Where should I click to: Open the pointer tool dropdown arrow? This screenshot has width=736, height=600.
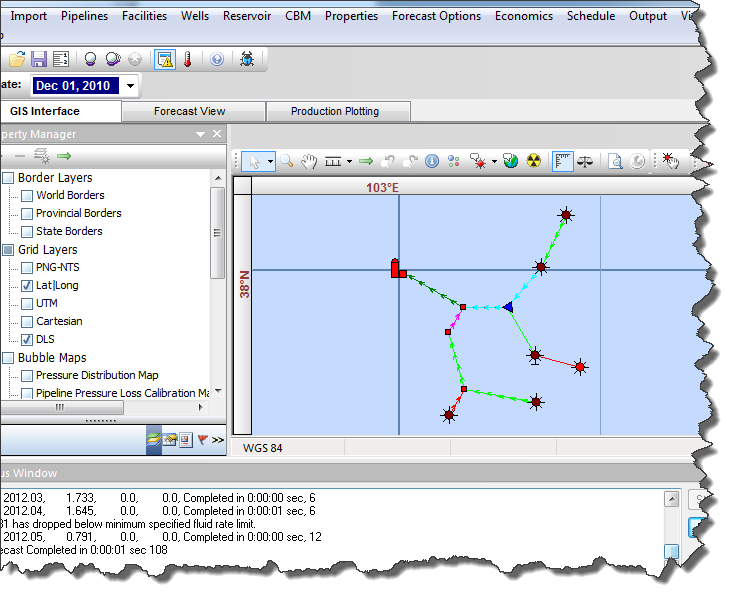coord(269,161)
